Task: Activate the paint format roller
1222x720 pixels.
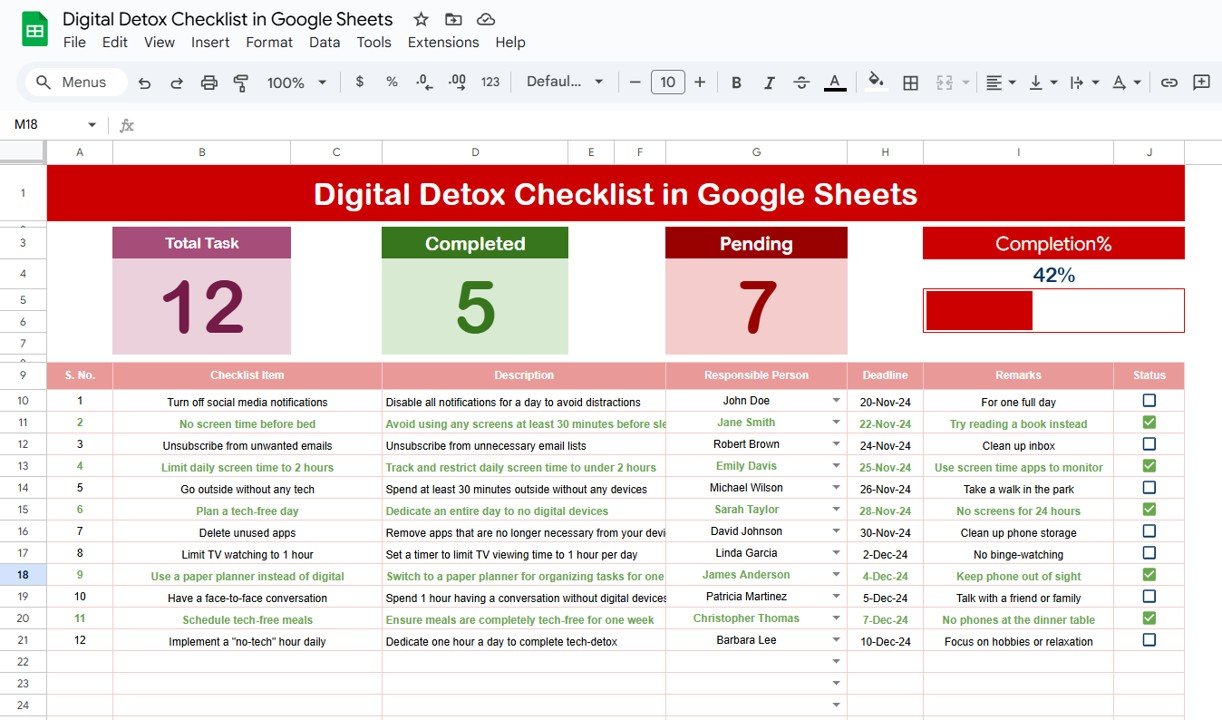Action: pos(240,83)
